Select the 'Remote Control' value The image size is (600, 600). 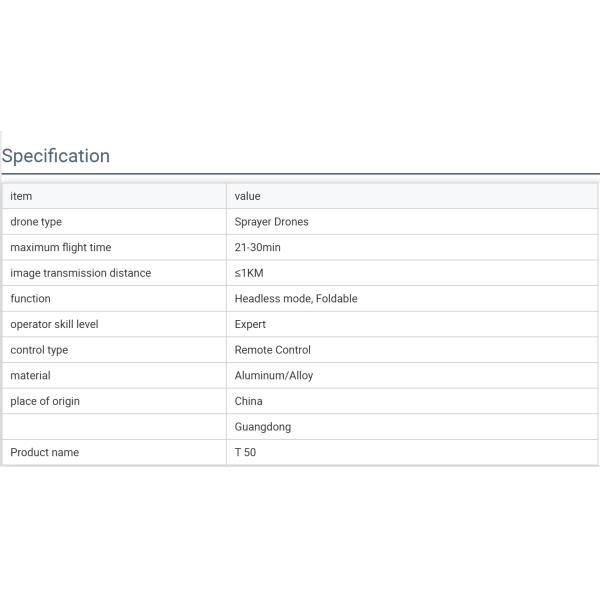[x=272, y=350]
